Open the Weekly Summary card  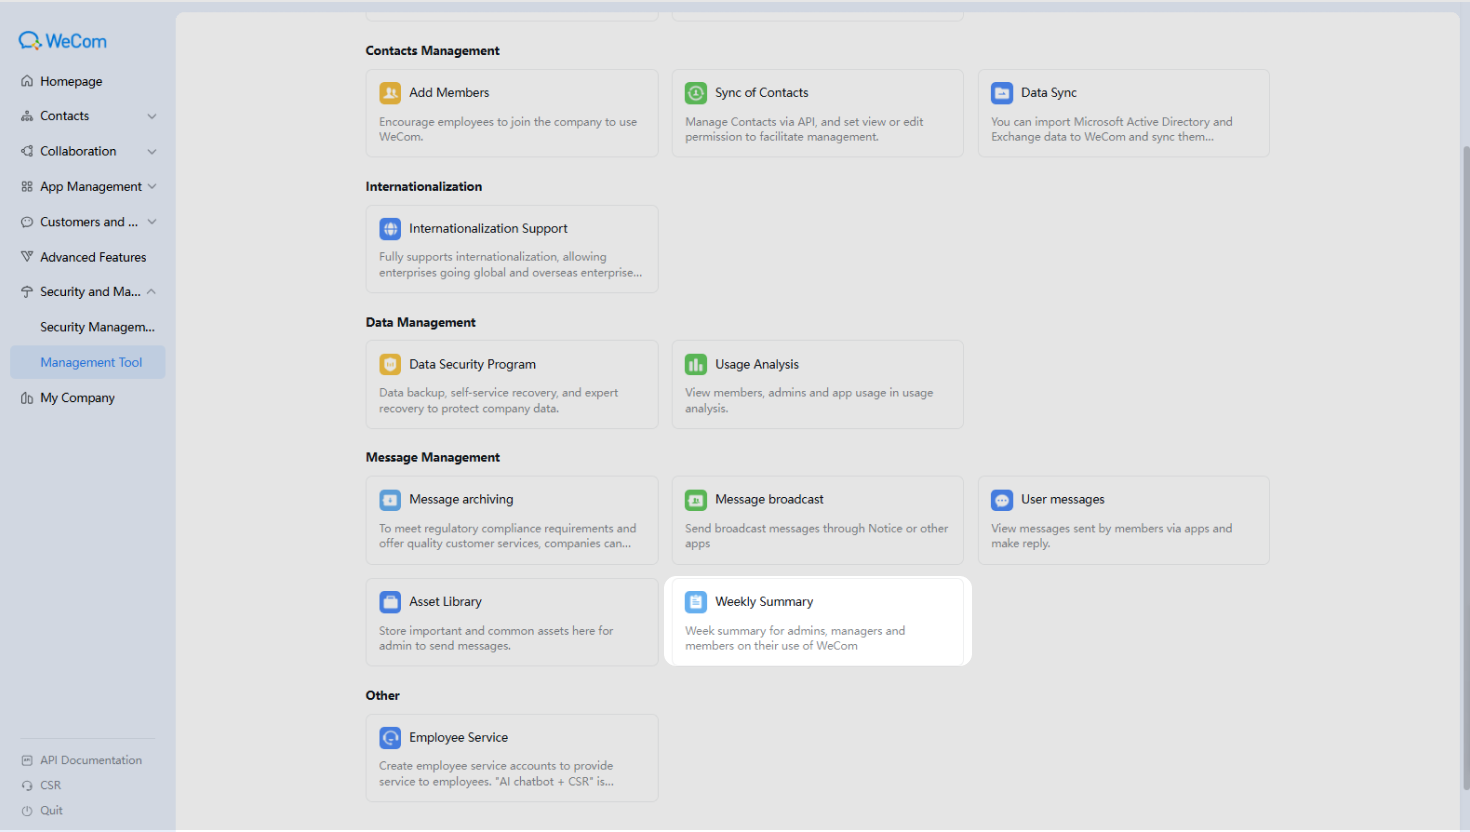[x=818, y=622]
